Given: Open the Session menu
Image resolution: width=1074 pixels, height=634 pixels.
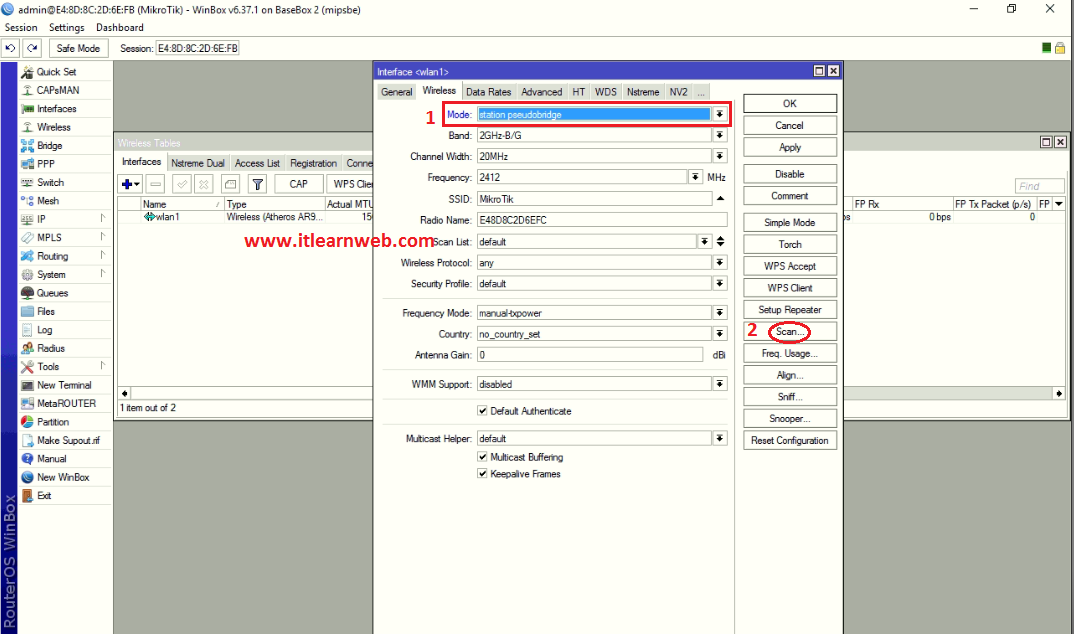Looking at the screenshot, I should pyautogui.click(x=20, y=27).
